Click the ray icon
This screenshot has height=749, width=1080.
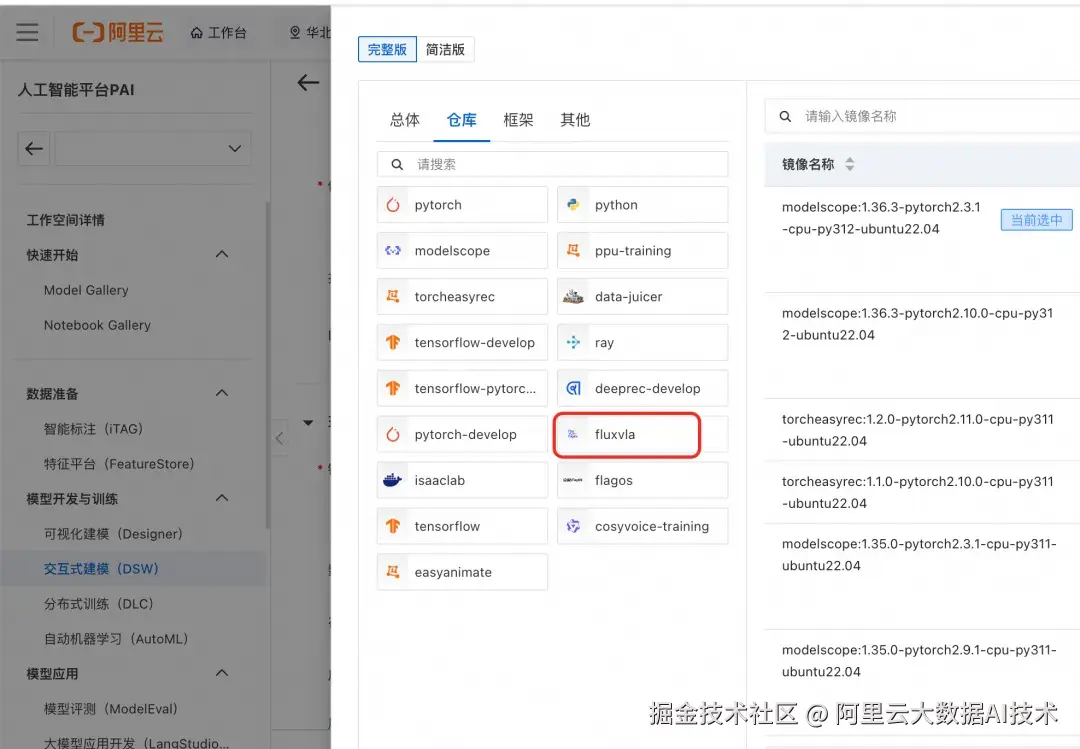(573, 342)
